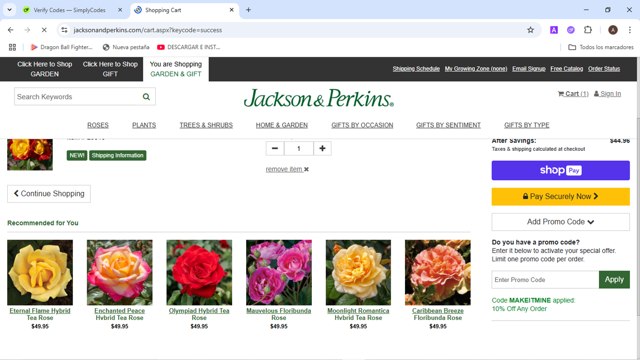Select the GARDEN & GIFT shopping tab
Viewport: 640px width, 360px height.
pos(176,69)
